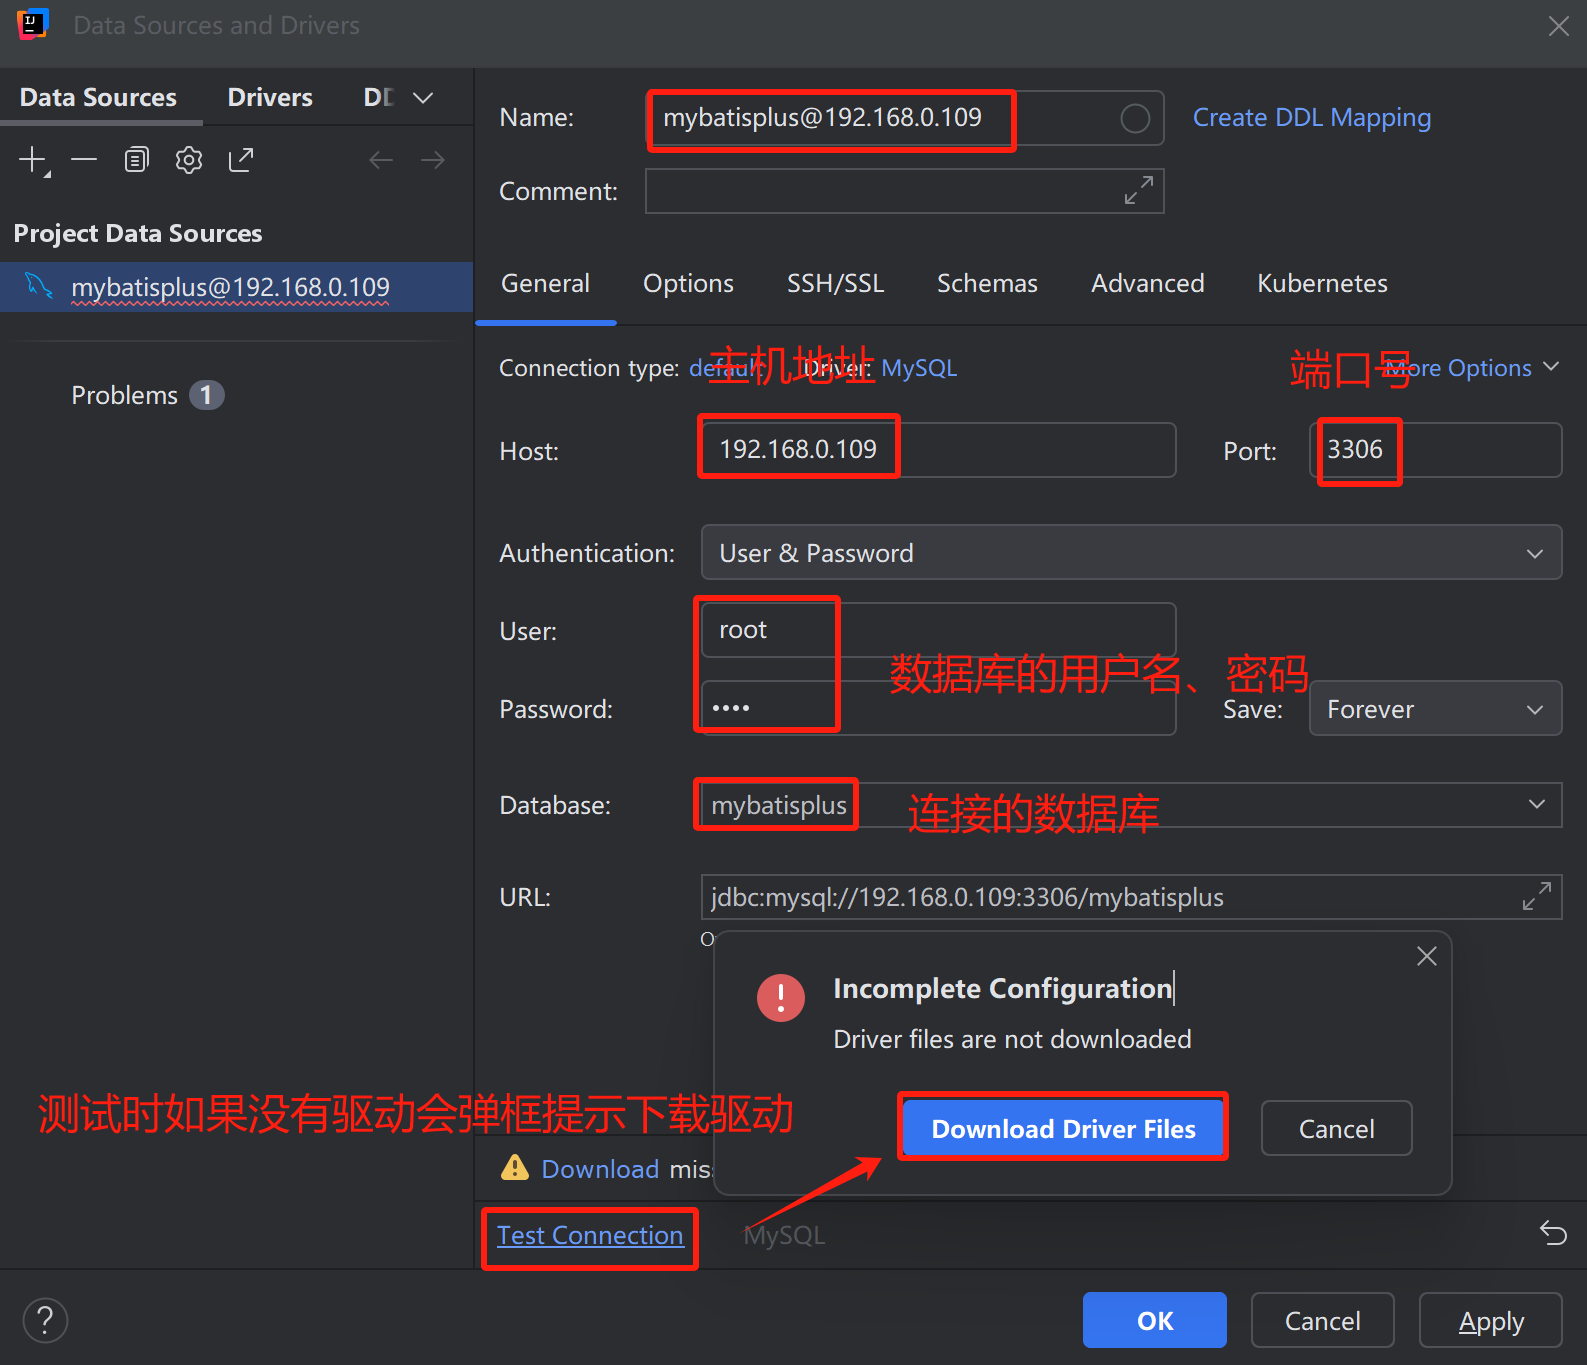
Task: Click the Password input field
Action: tap(938, 708)
